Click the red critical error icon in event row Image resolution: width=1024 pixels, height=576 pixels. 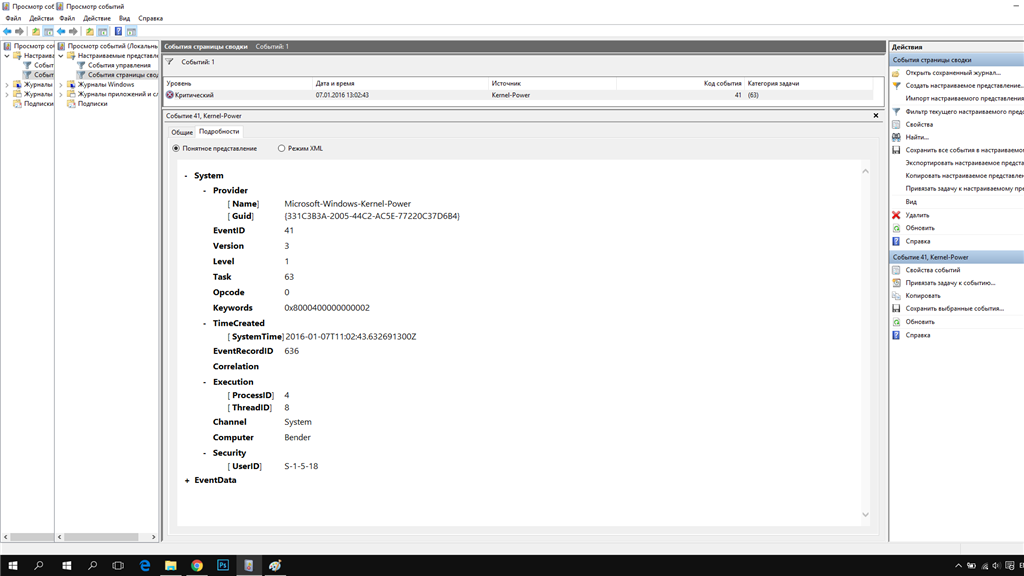click(x=170, y=95)
